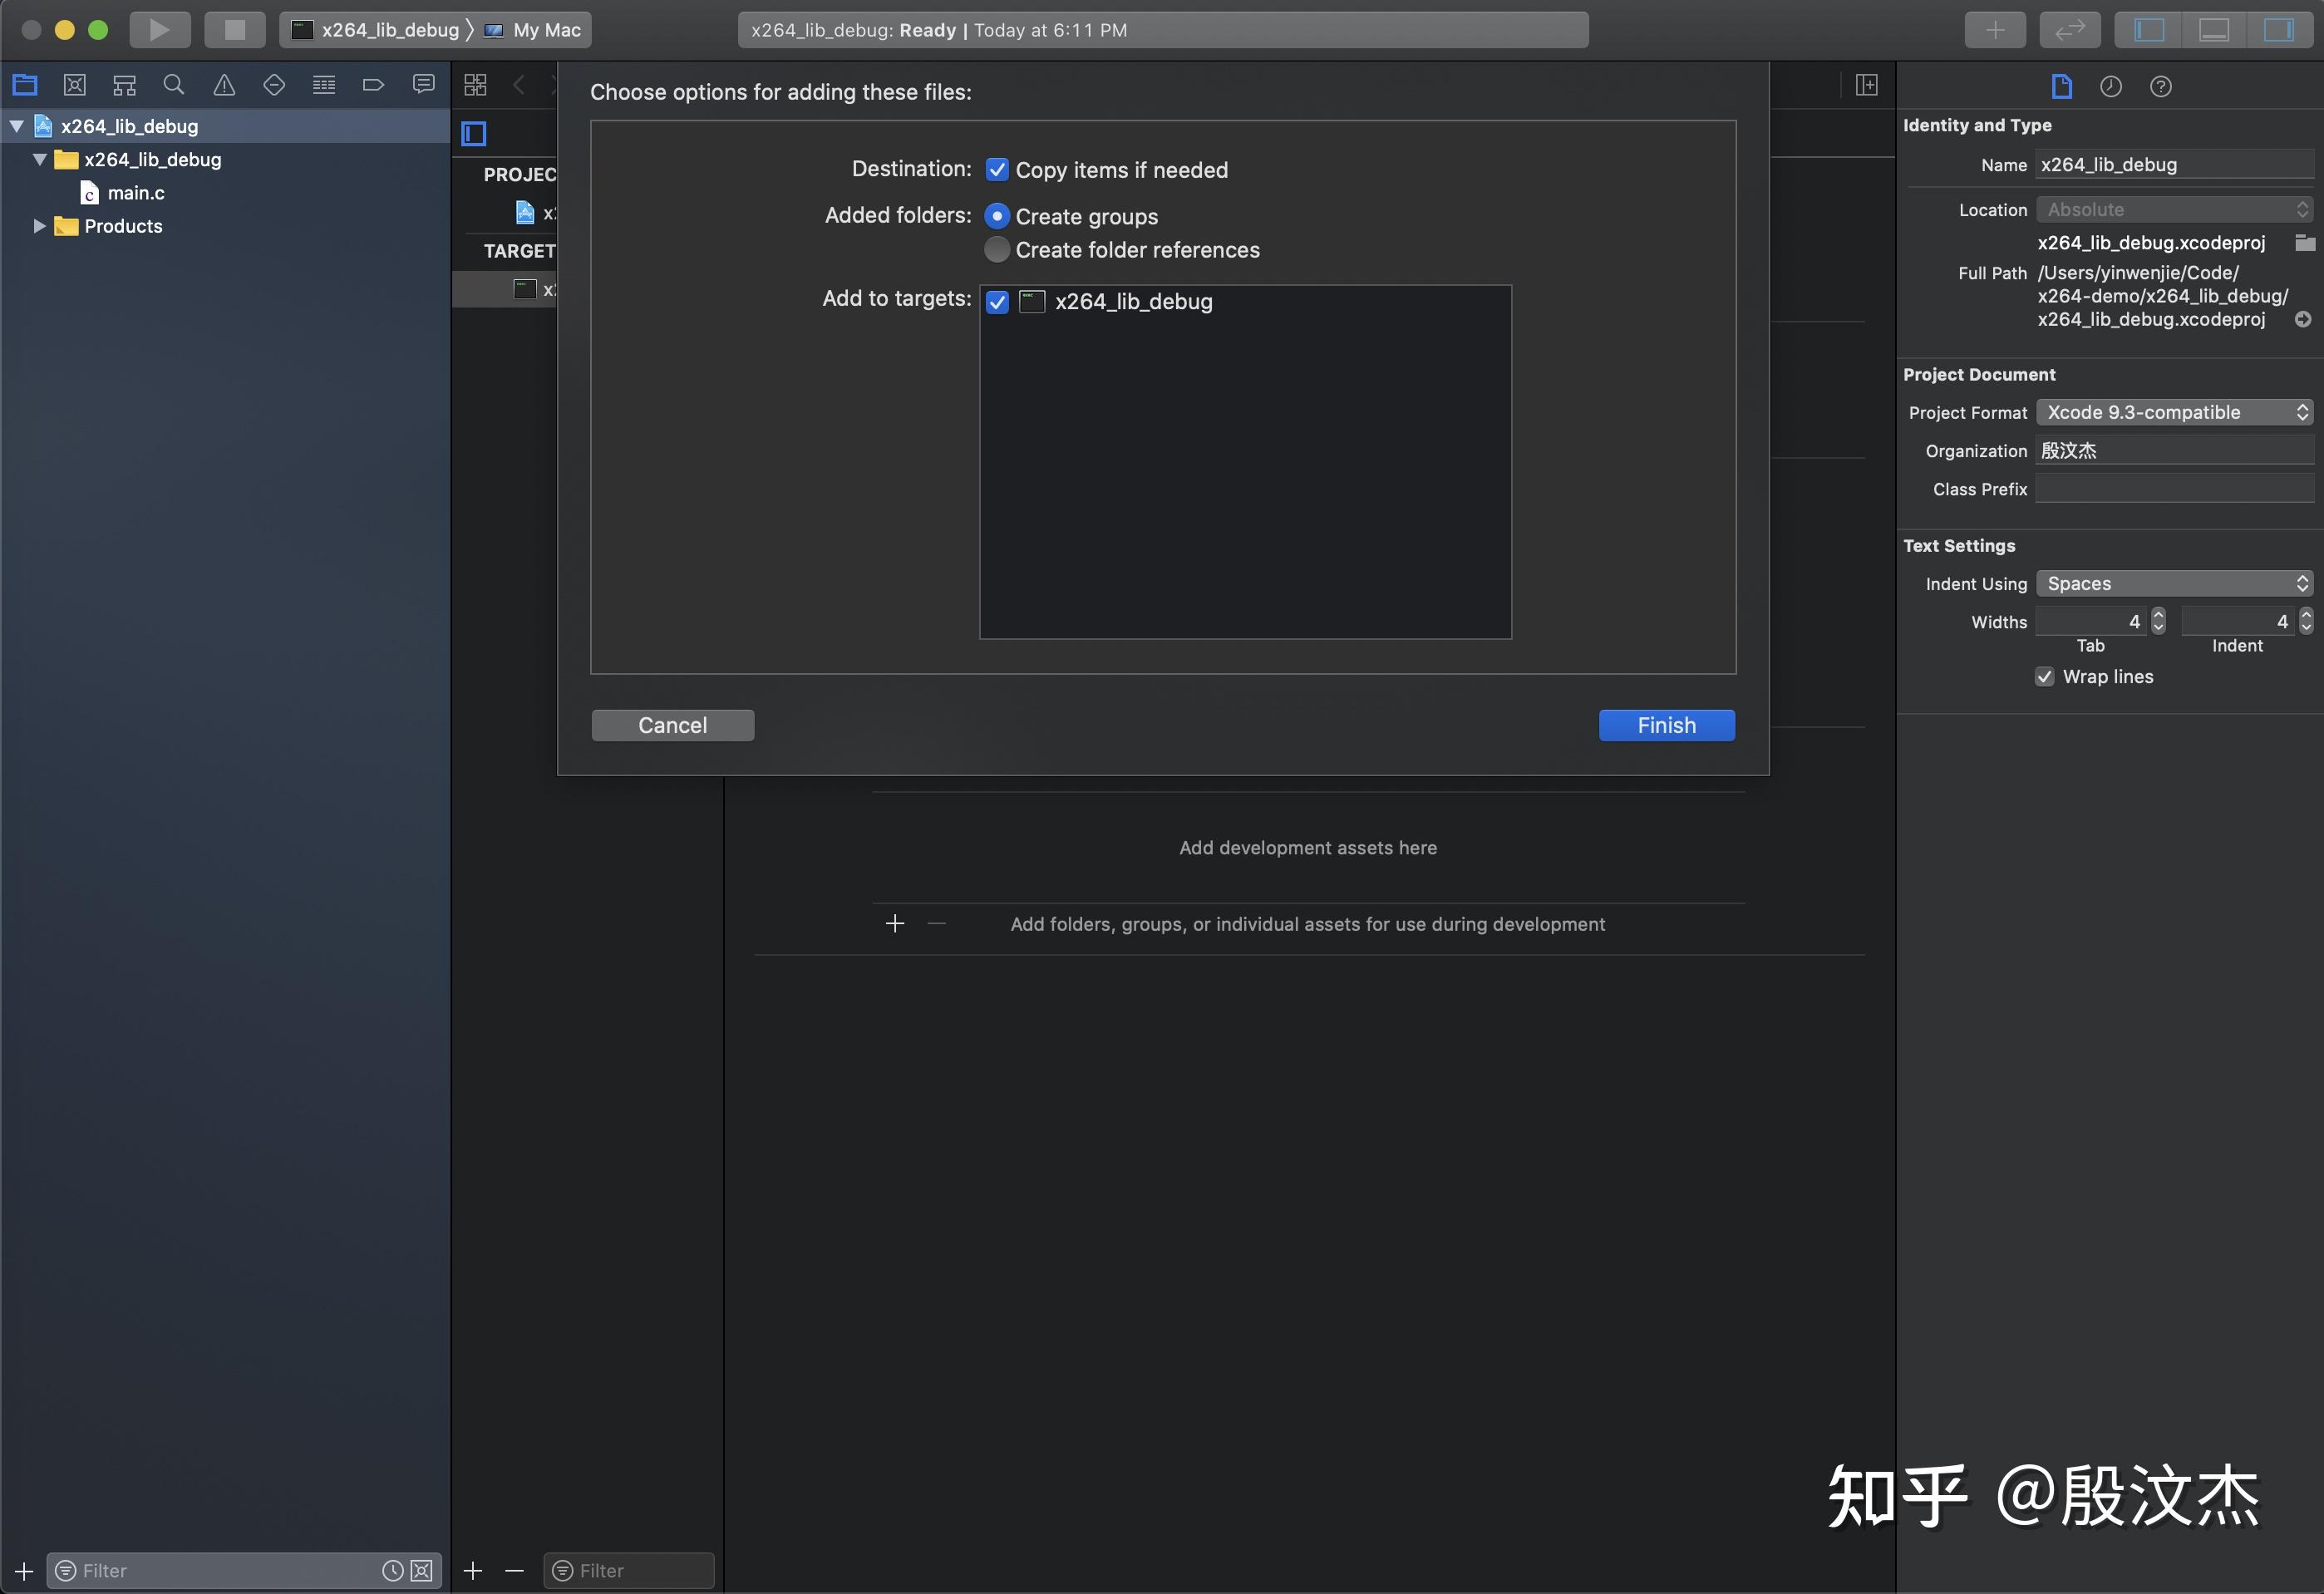Expand the Products folder
Viewport: 2324px width, 1594px height.
click(x=38, y=226)
